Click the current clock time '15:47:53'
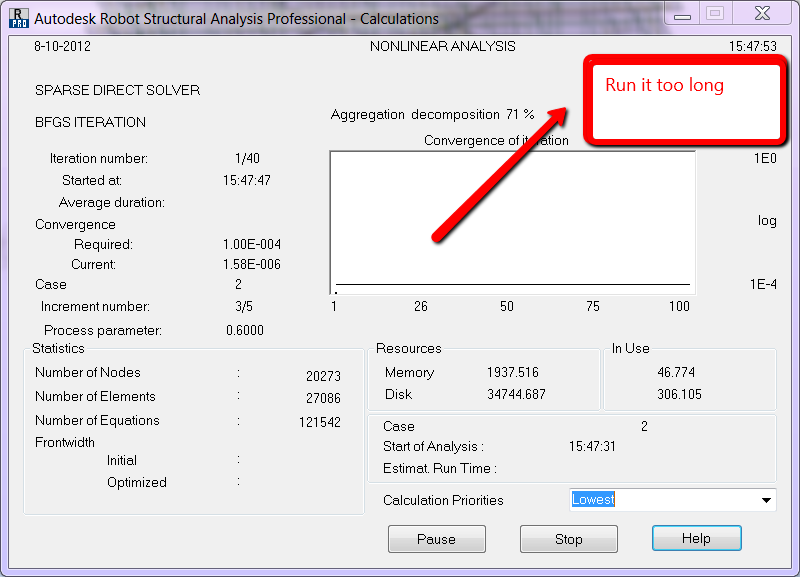 (x=753, y=46)
